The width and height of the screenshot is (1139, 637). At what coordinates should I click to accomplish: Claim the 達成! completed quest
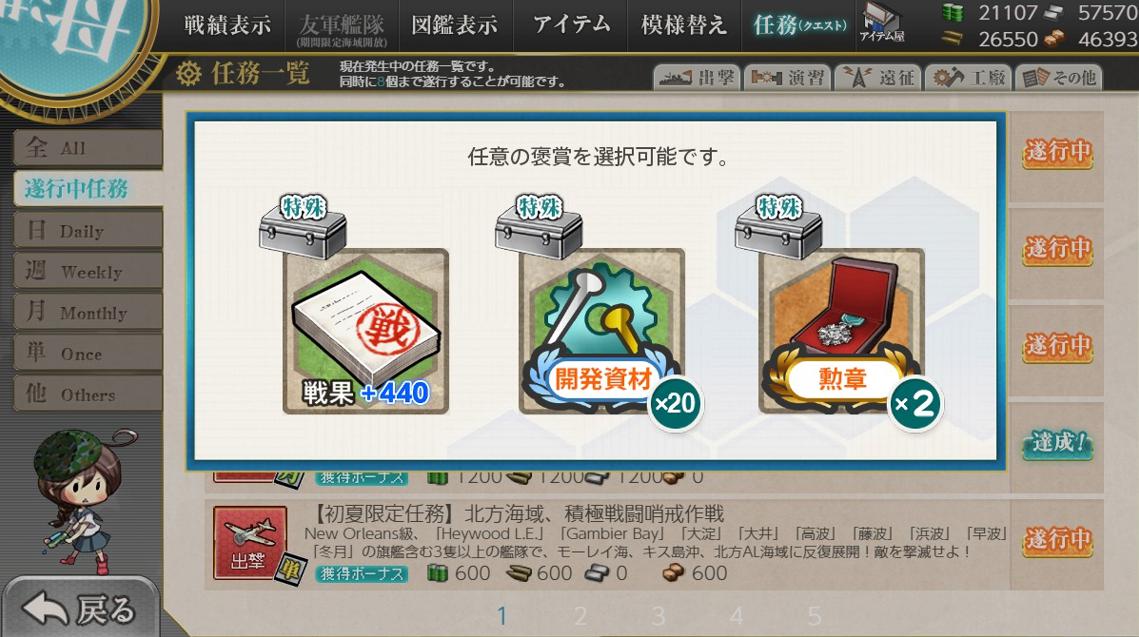[1058, 443]
